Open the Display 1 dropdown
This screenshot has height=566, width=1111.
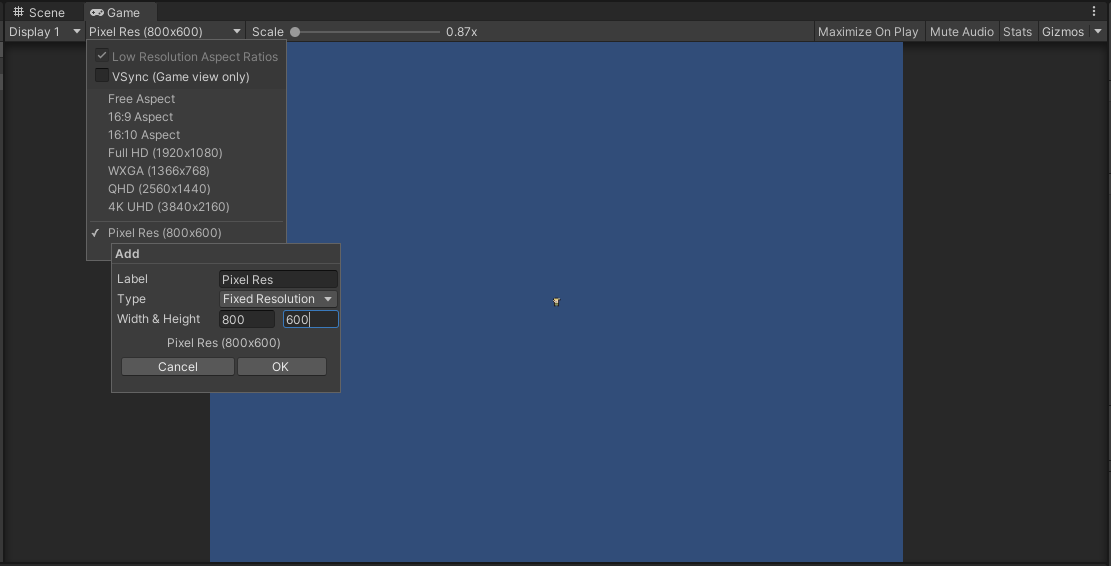pyautogui.click(x=44, y=31)
